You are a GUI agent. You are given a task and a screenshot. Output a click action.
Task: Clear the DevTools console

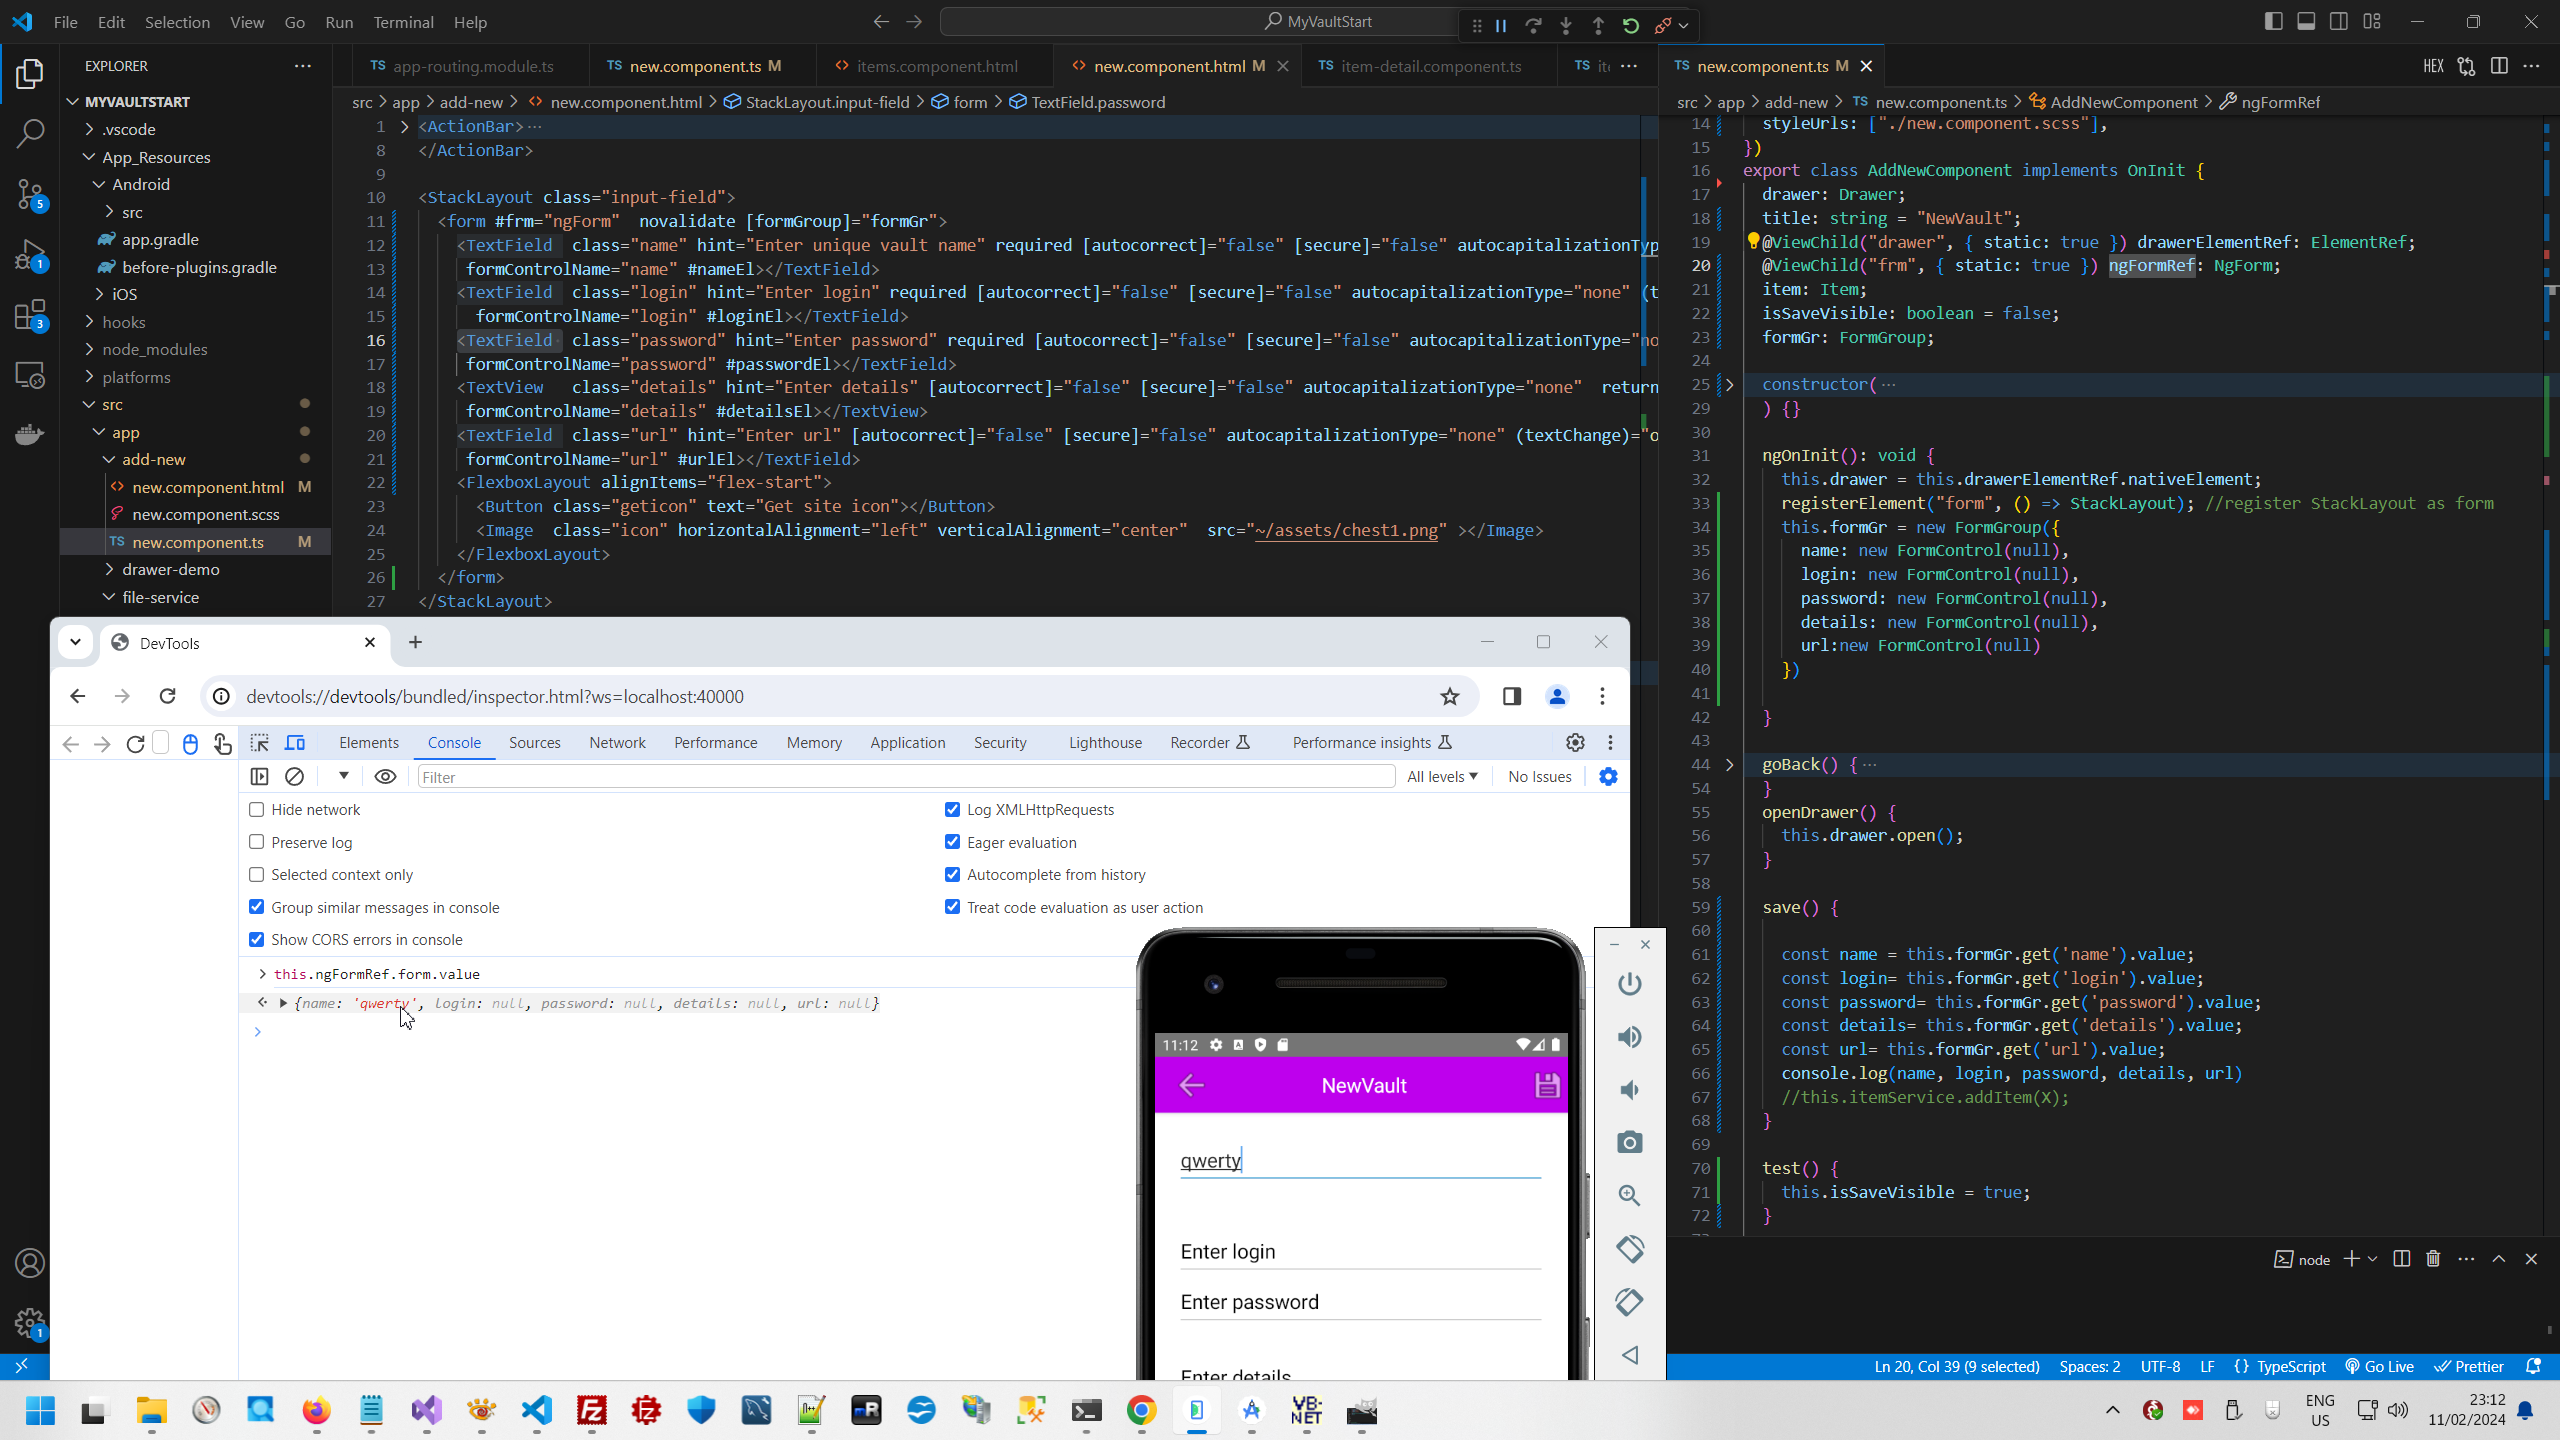(x=294, y=777)
